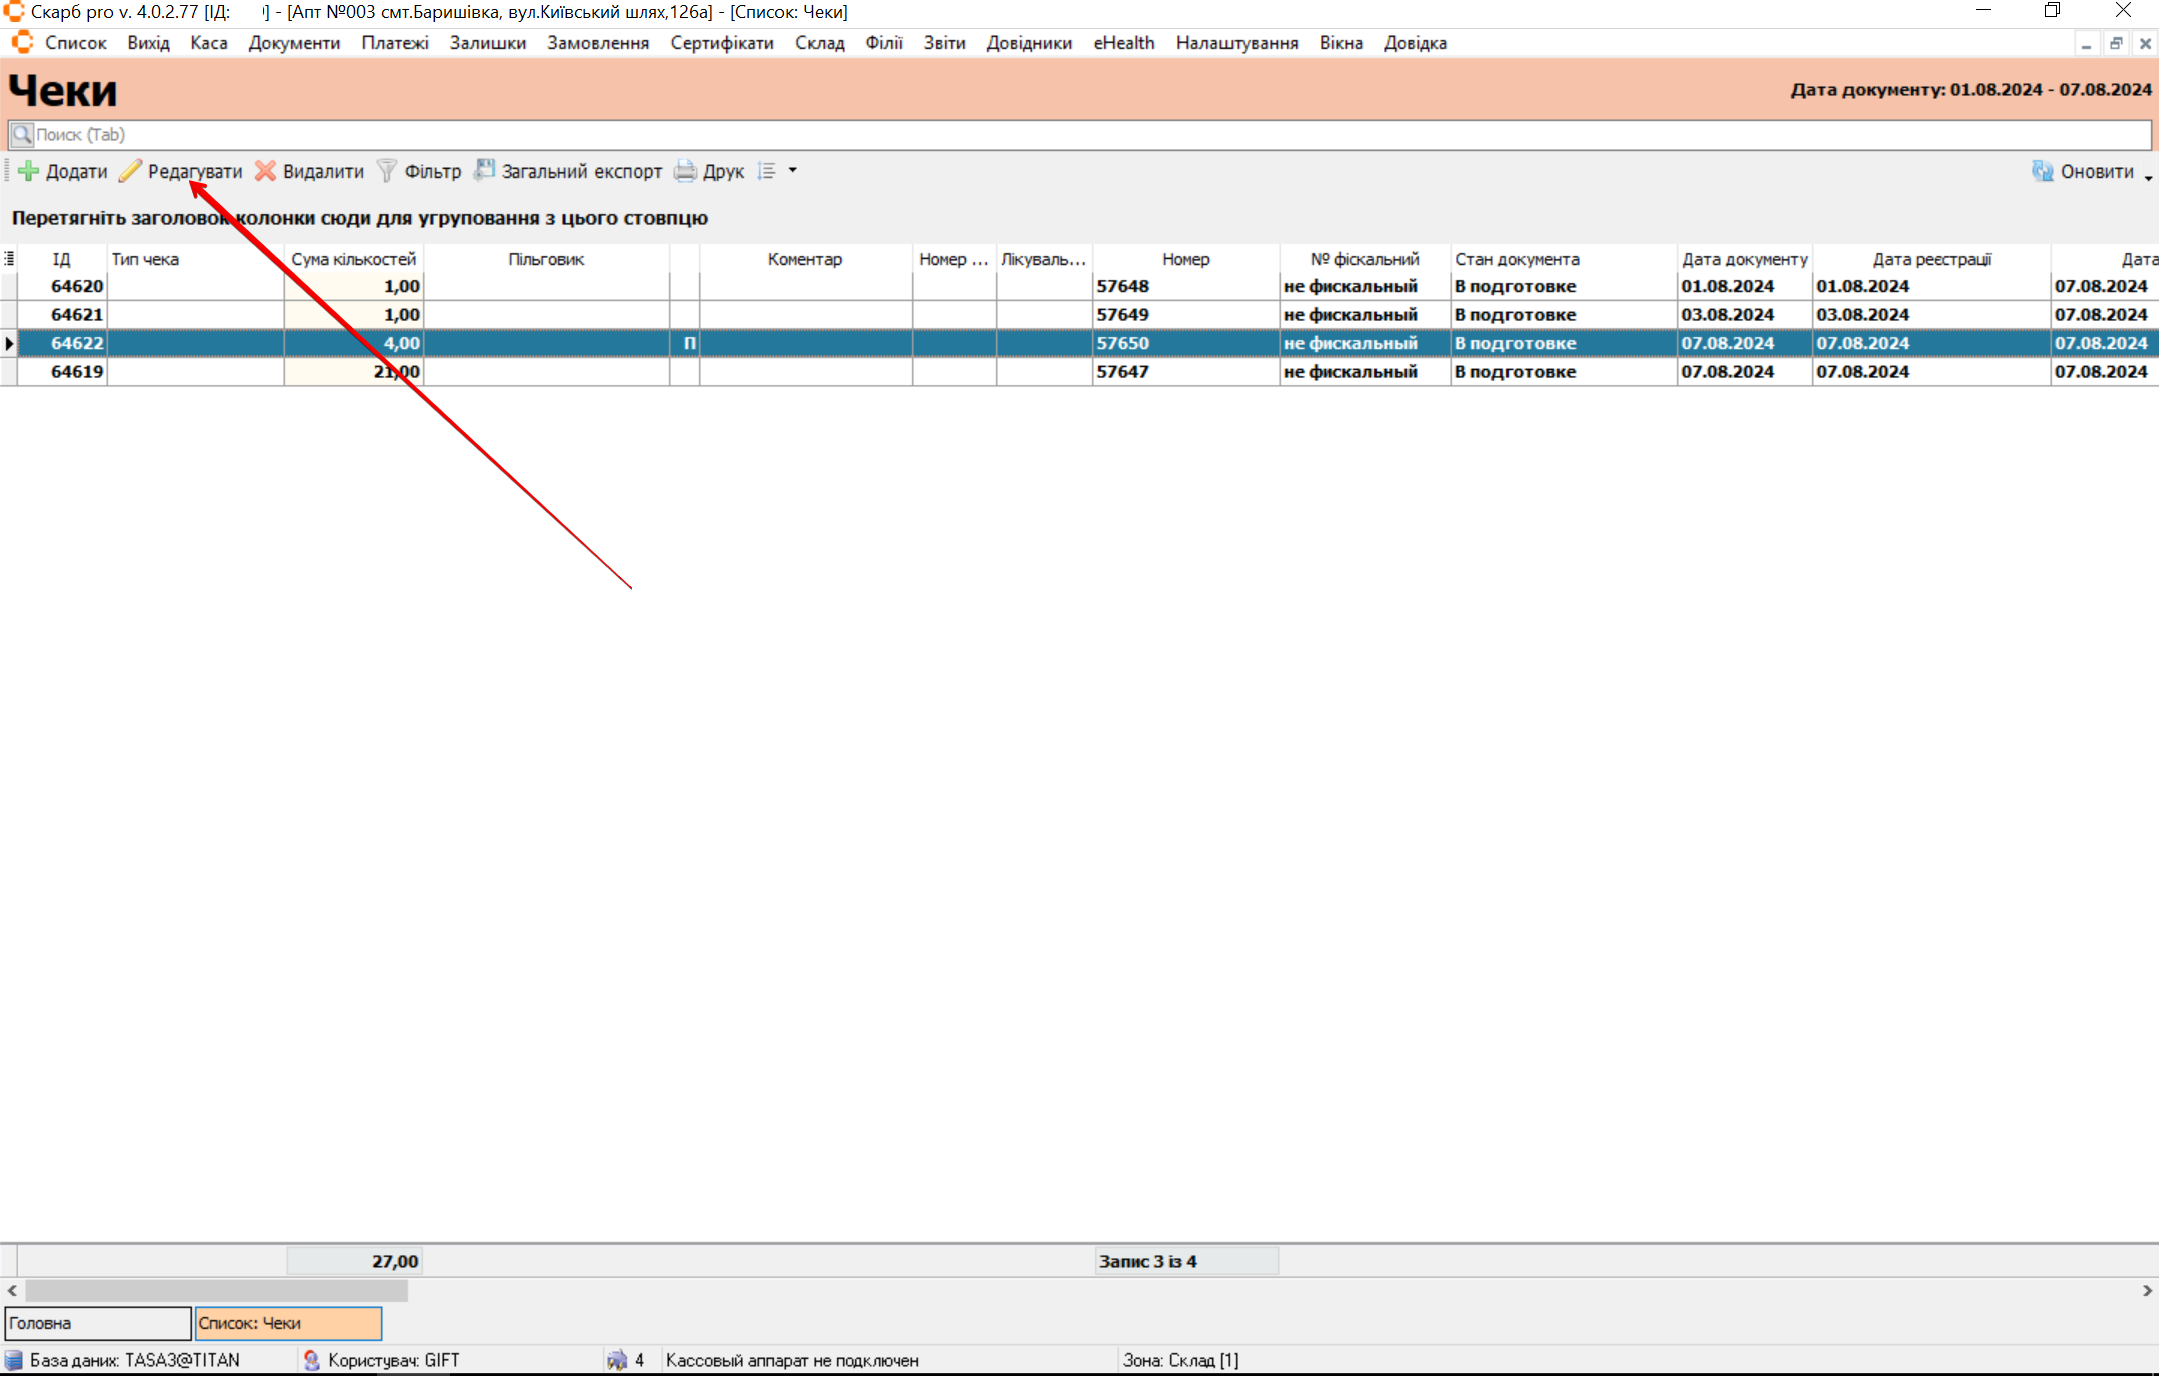Open the grid column chooser in header corner
Screen dimensions: 2159x1376
pos(9,259)
